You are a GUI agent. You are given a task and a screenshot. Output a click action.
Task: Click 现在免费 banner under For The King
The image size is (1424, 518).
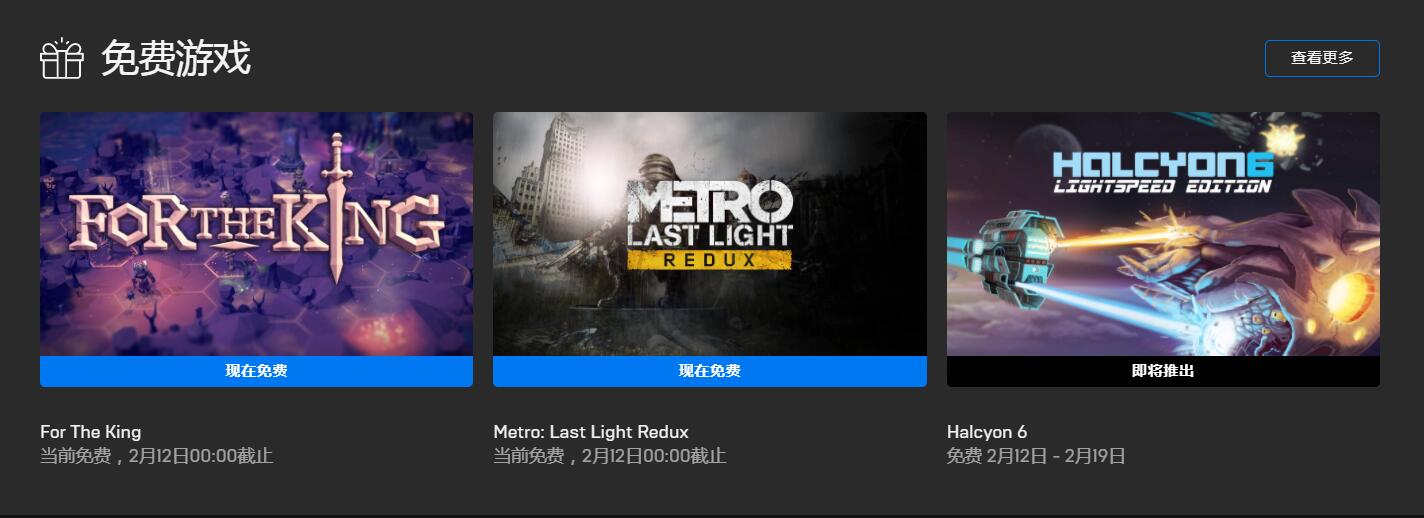point(256,371)
